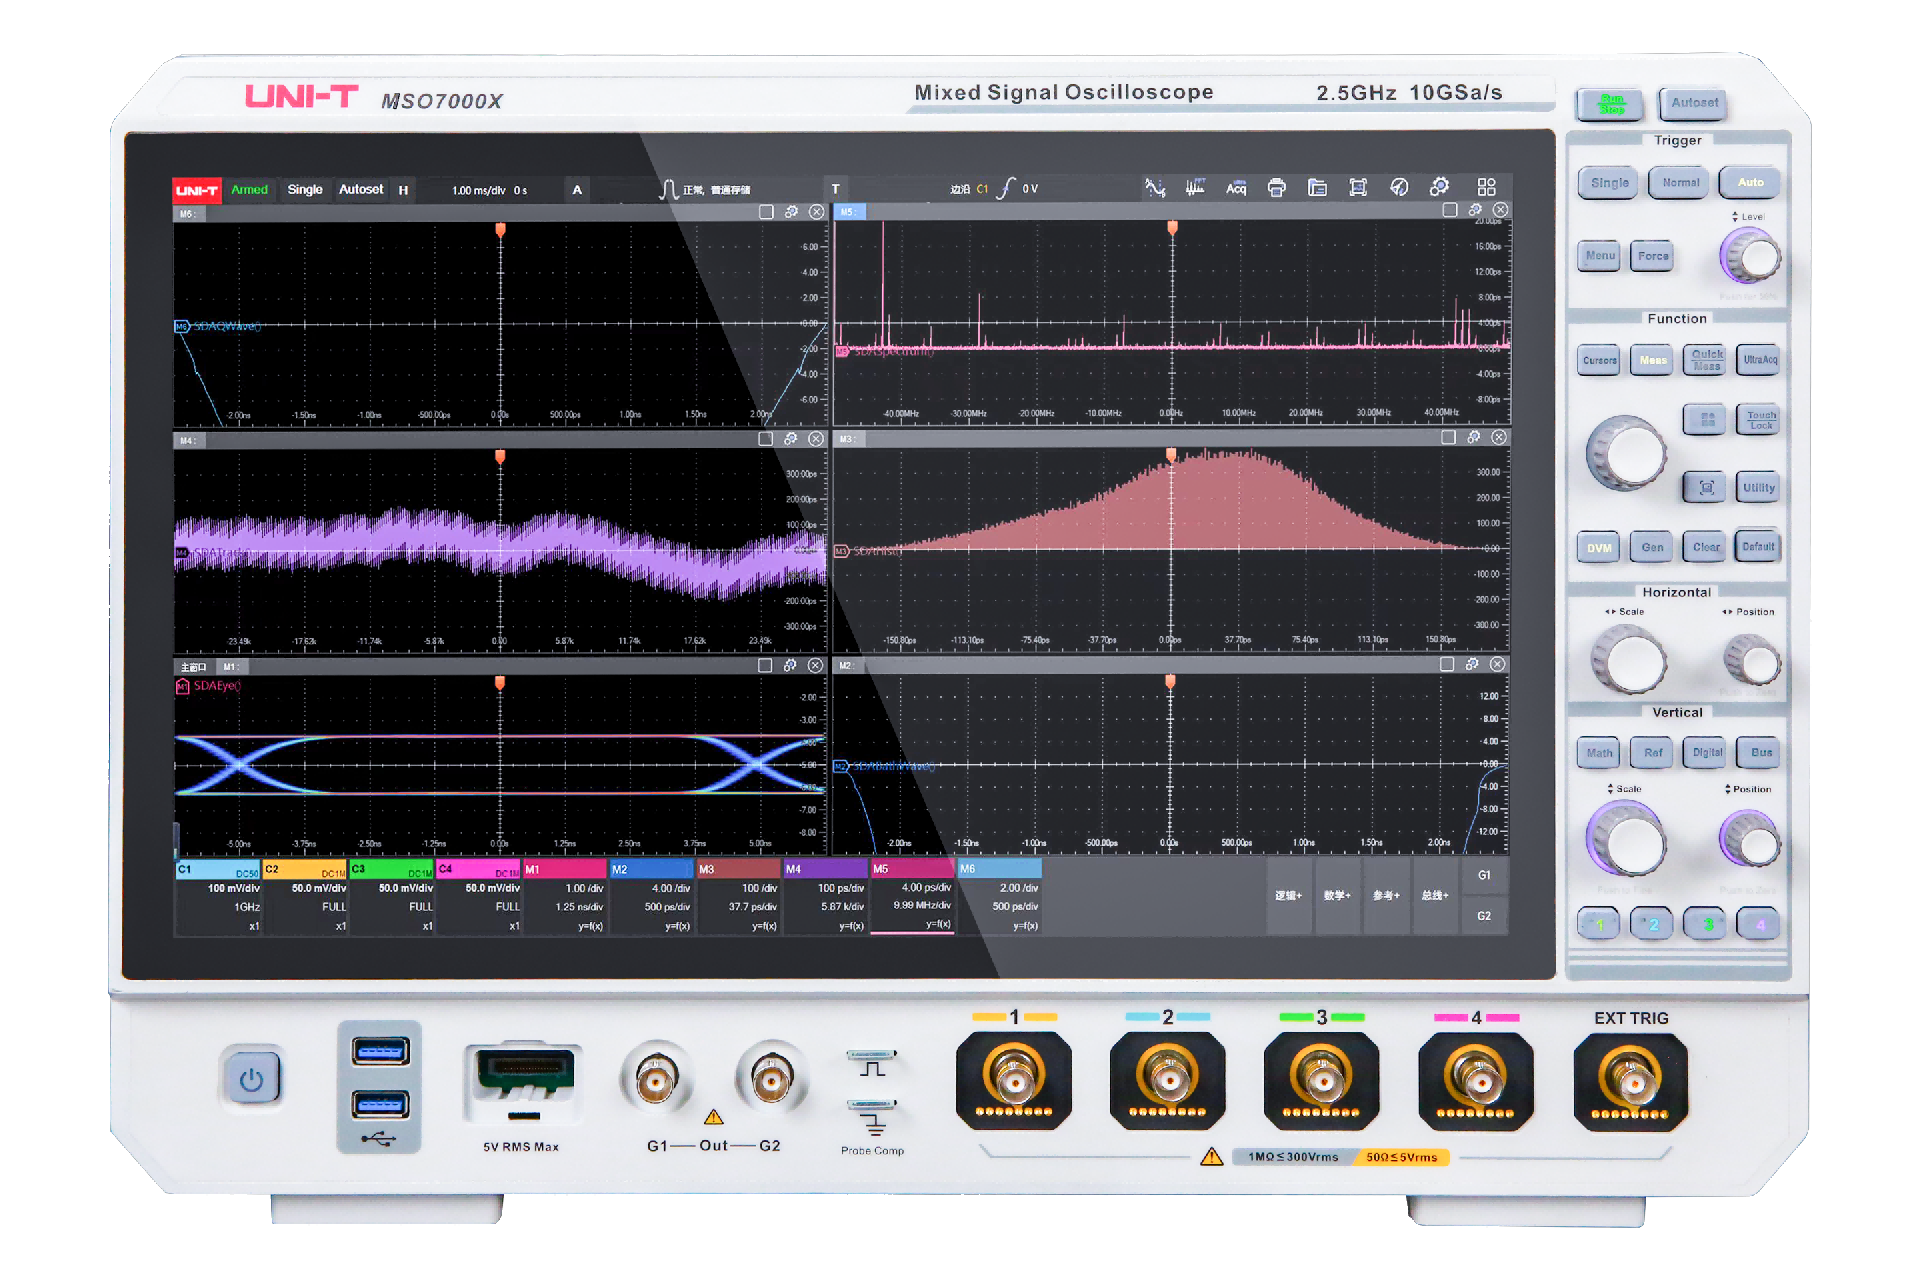The width and height of the screenshot is (1920, 1280).
Task: Maximize the M5 spectrum window
Action: (x=1450, y=210)
